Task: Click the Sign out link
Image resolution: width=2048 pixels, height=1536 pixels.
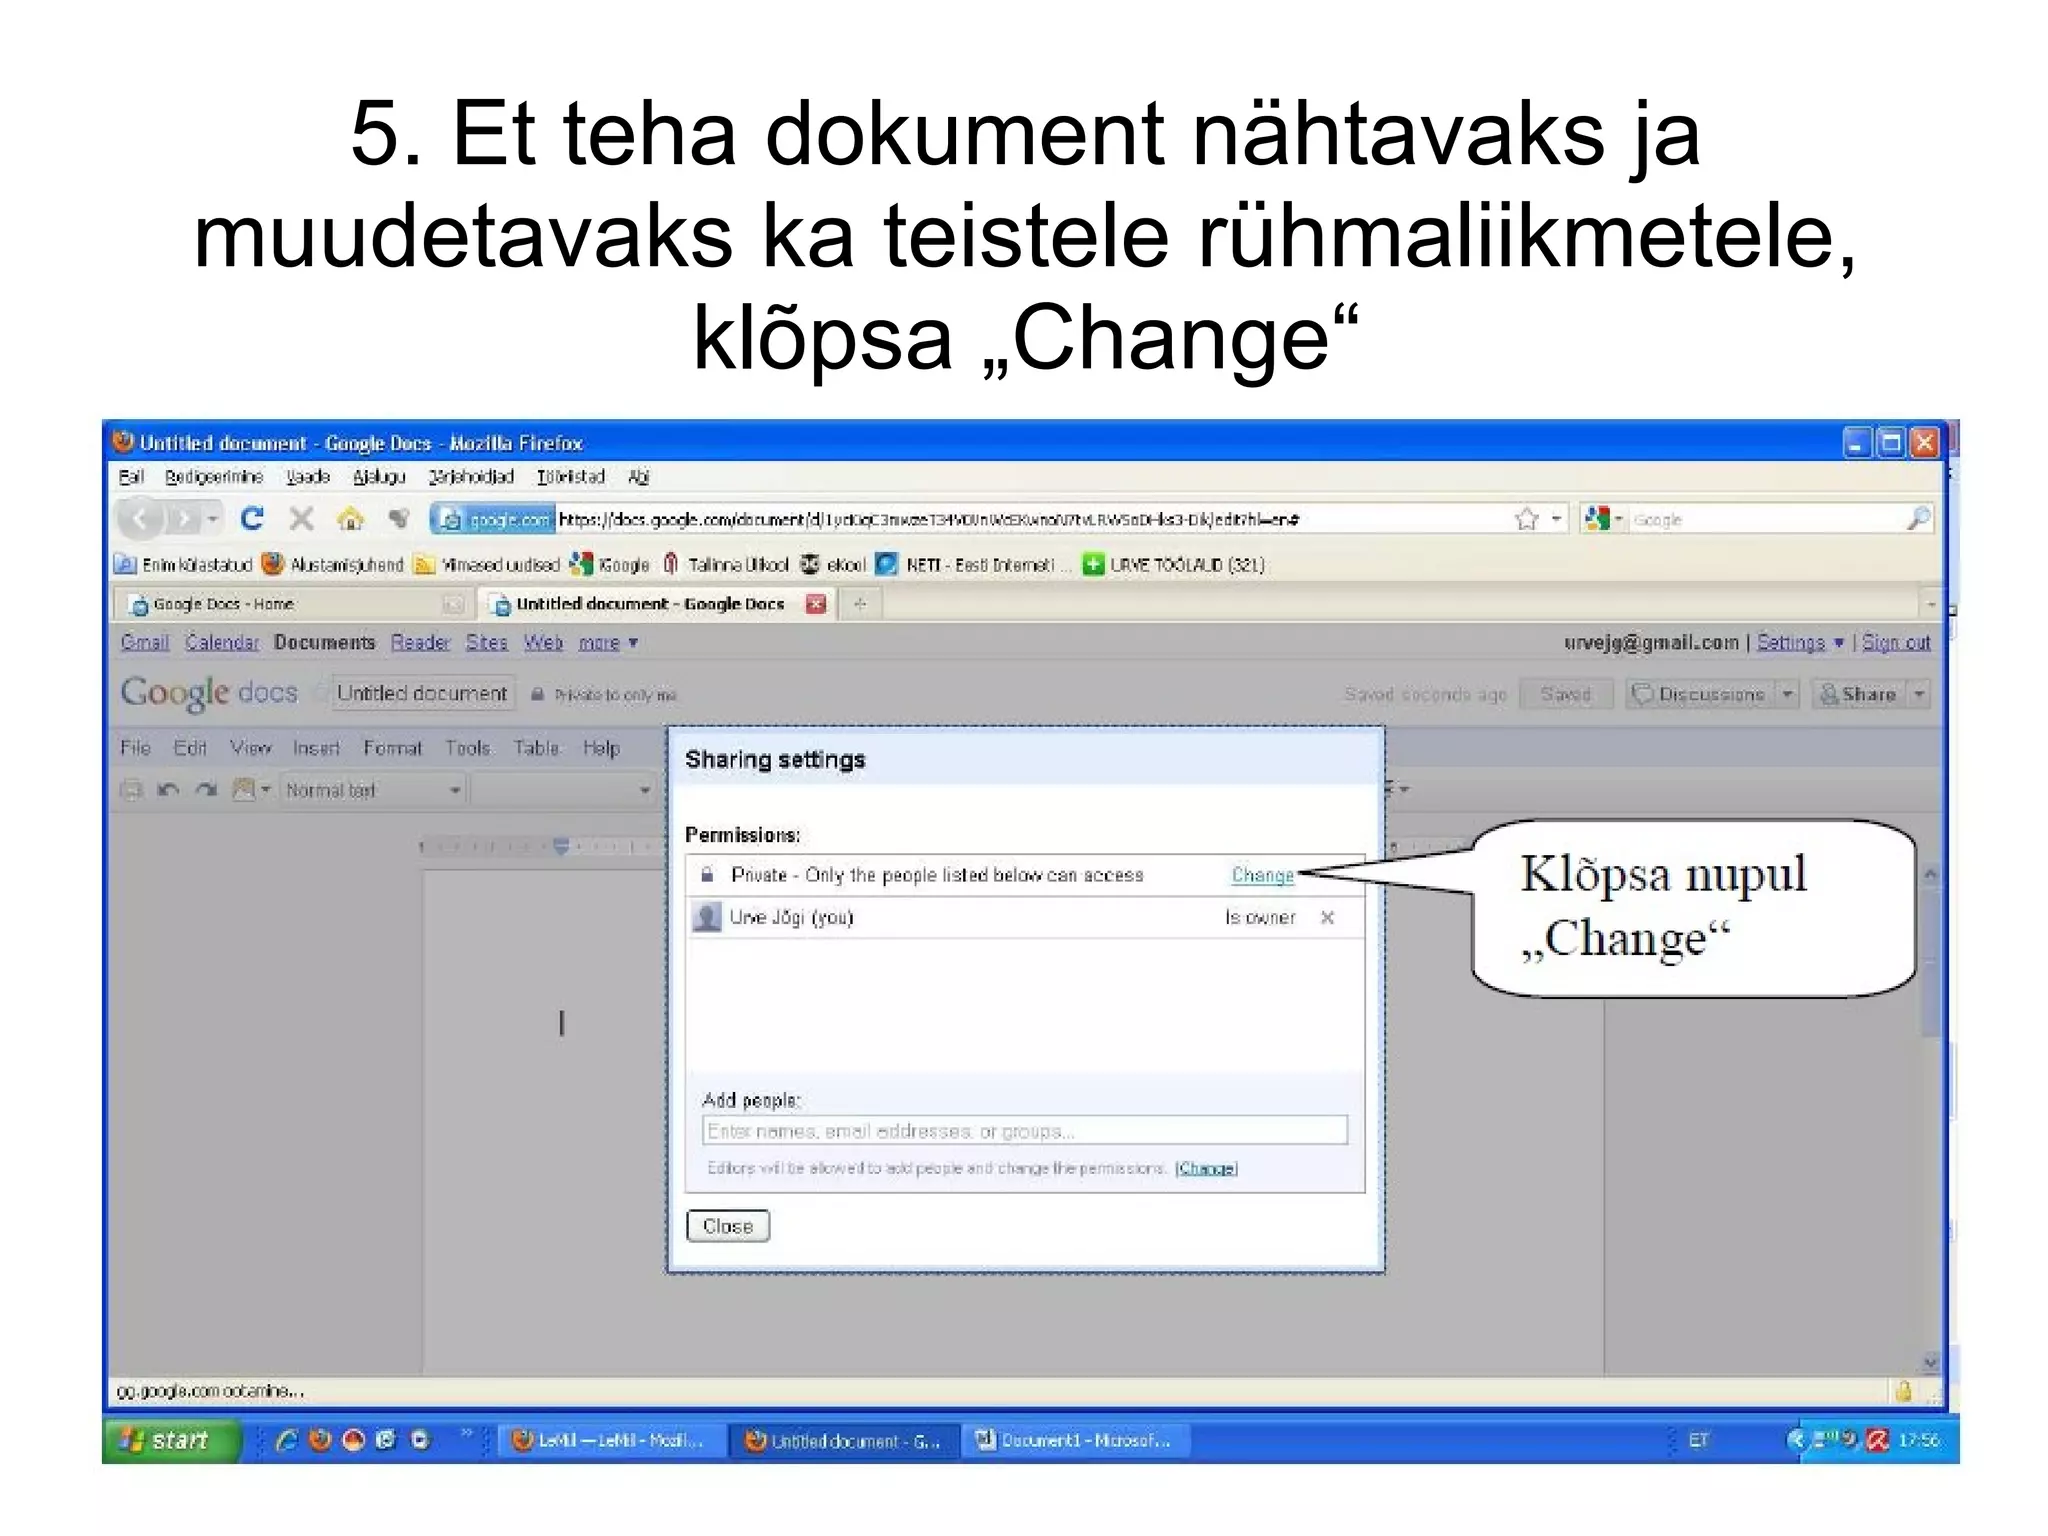Action: point(1896,642)
